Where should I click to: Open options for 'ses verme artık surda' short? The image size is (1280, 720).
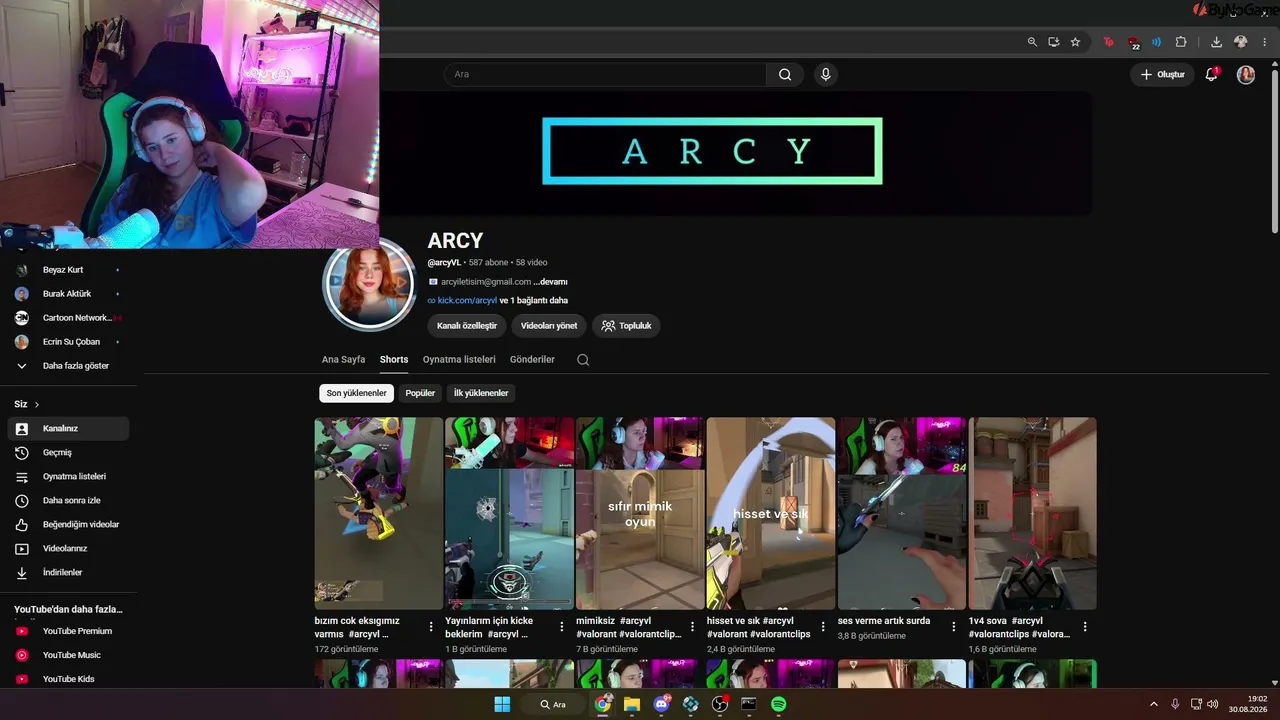(x=954, y=627)
